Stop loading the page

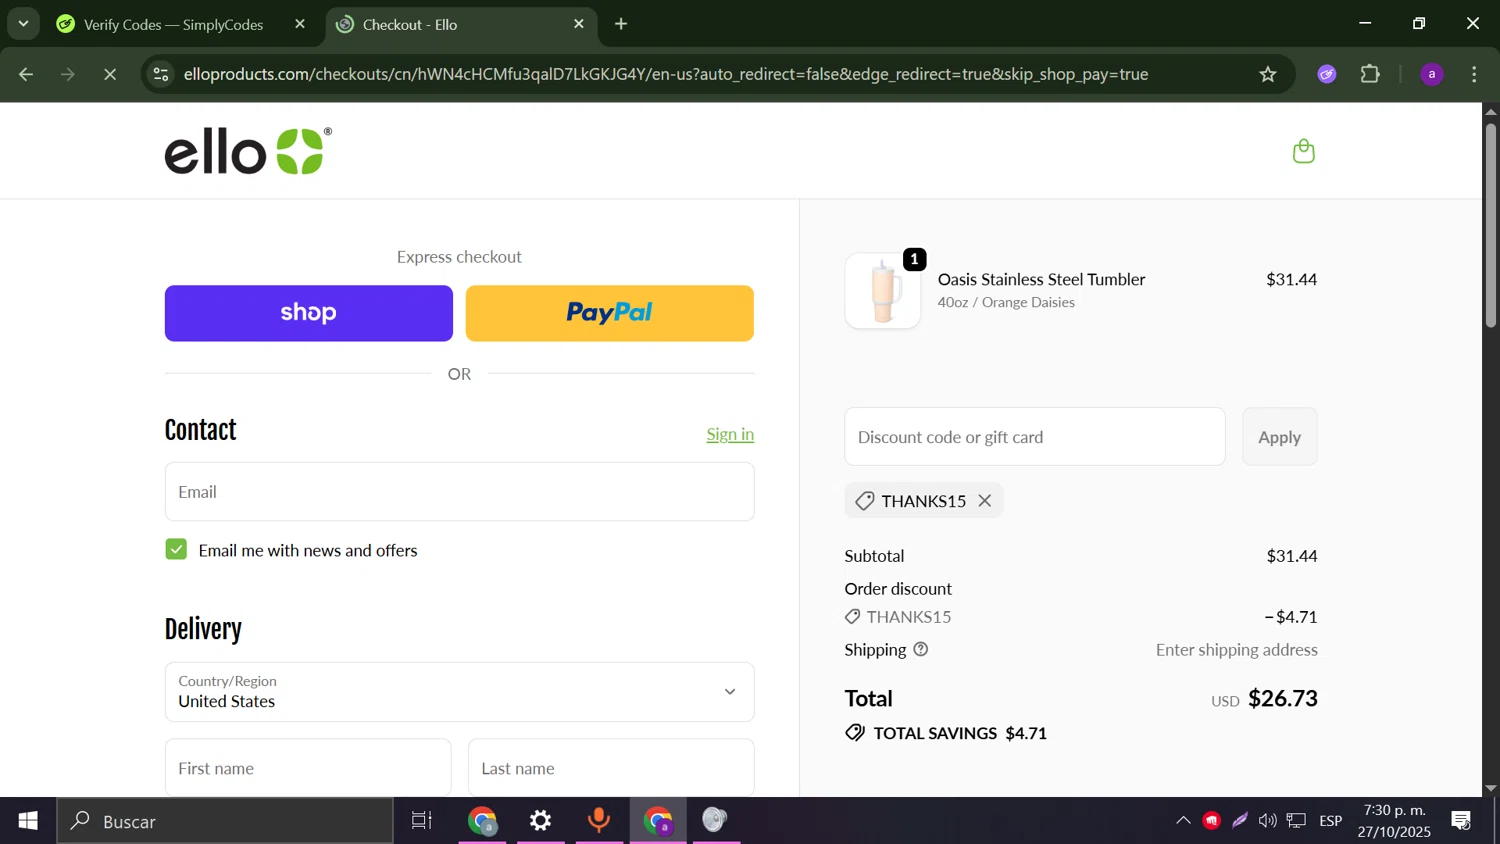point(110,74)
